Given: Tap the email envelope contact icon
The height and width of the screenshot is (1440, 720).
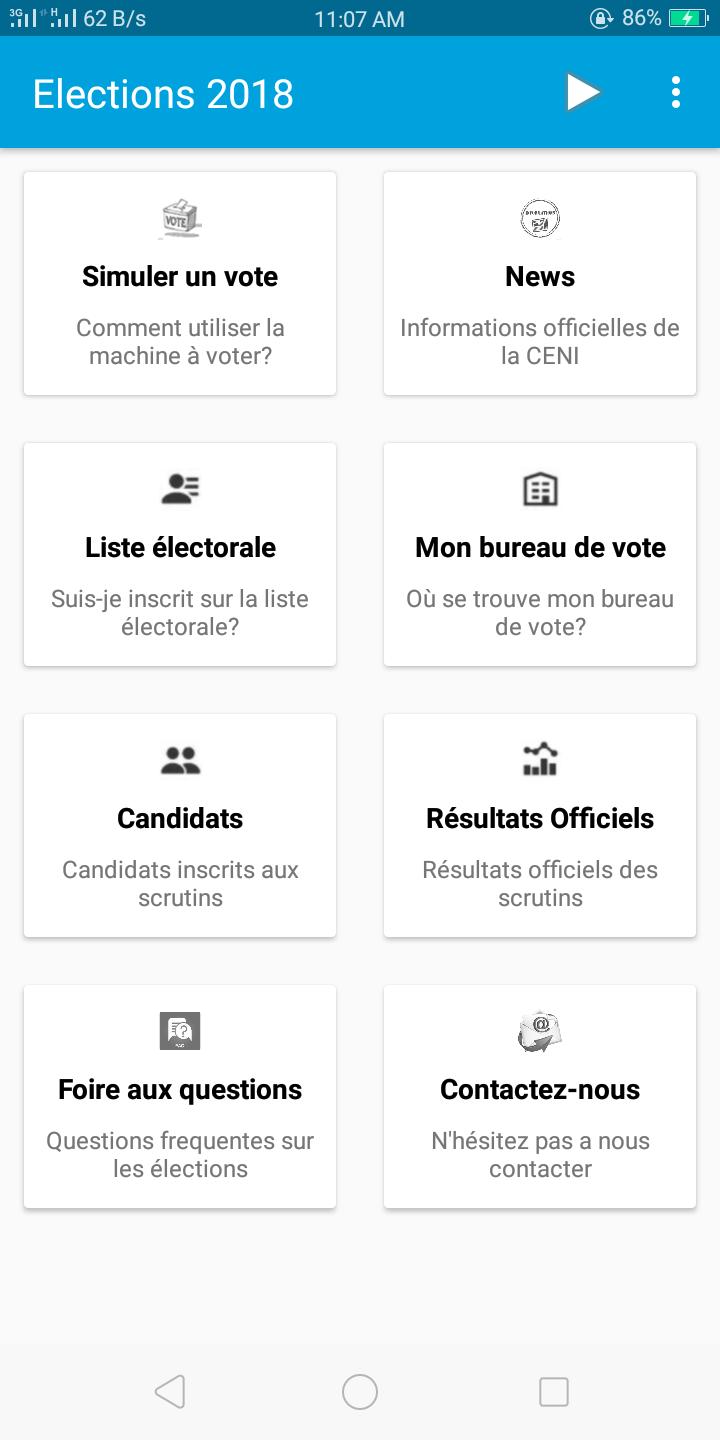Looking at the screenshot, I should tap(540, 1031).
